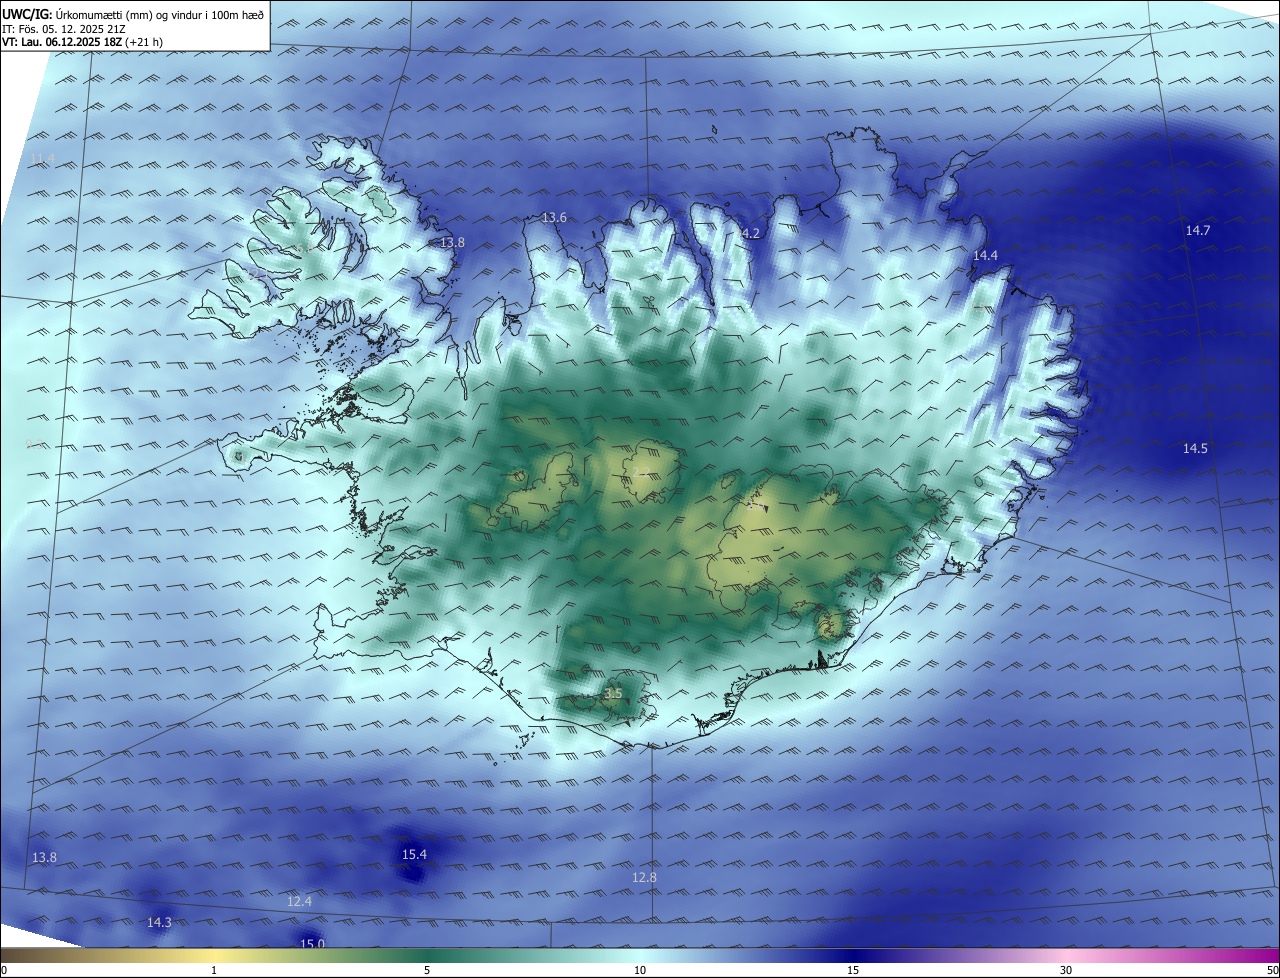
Task: Click the map value label '14.7'
Action: (x=1198, y=231)
